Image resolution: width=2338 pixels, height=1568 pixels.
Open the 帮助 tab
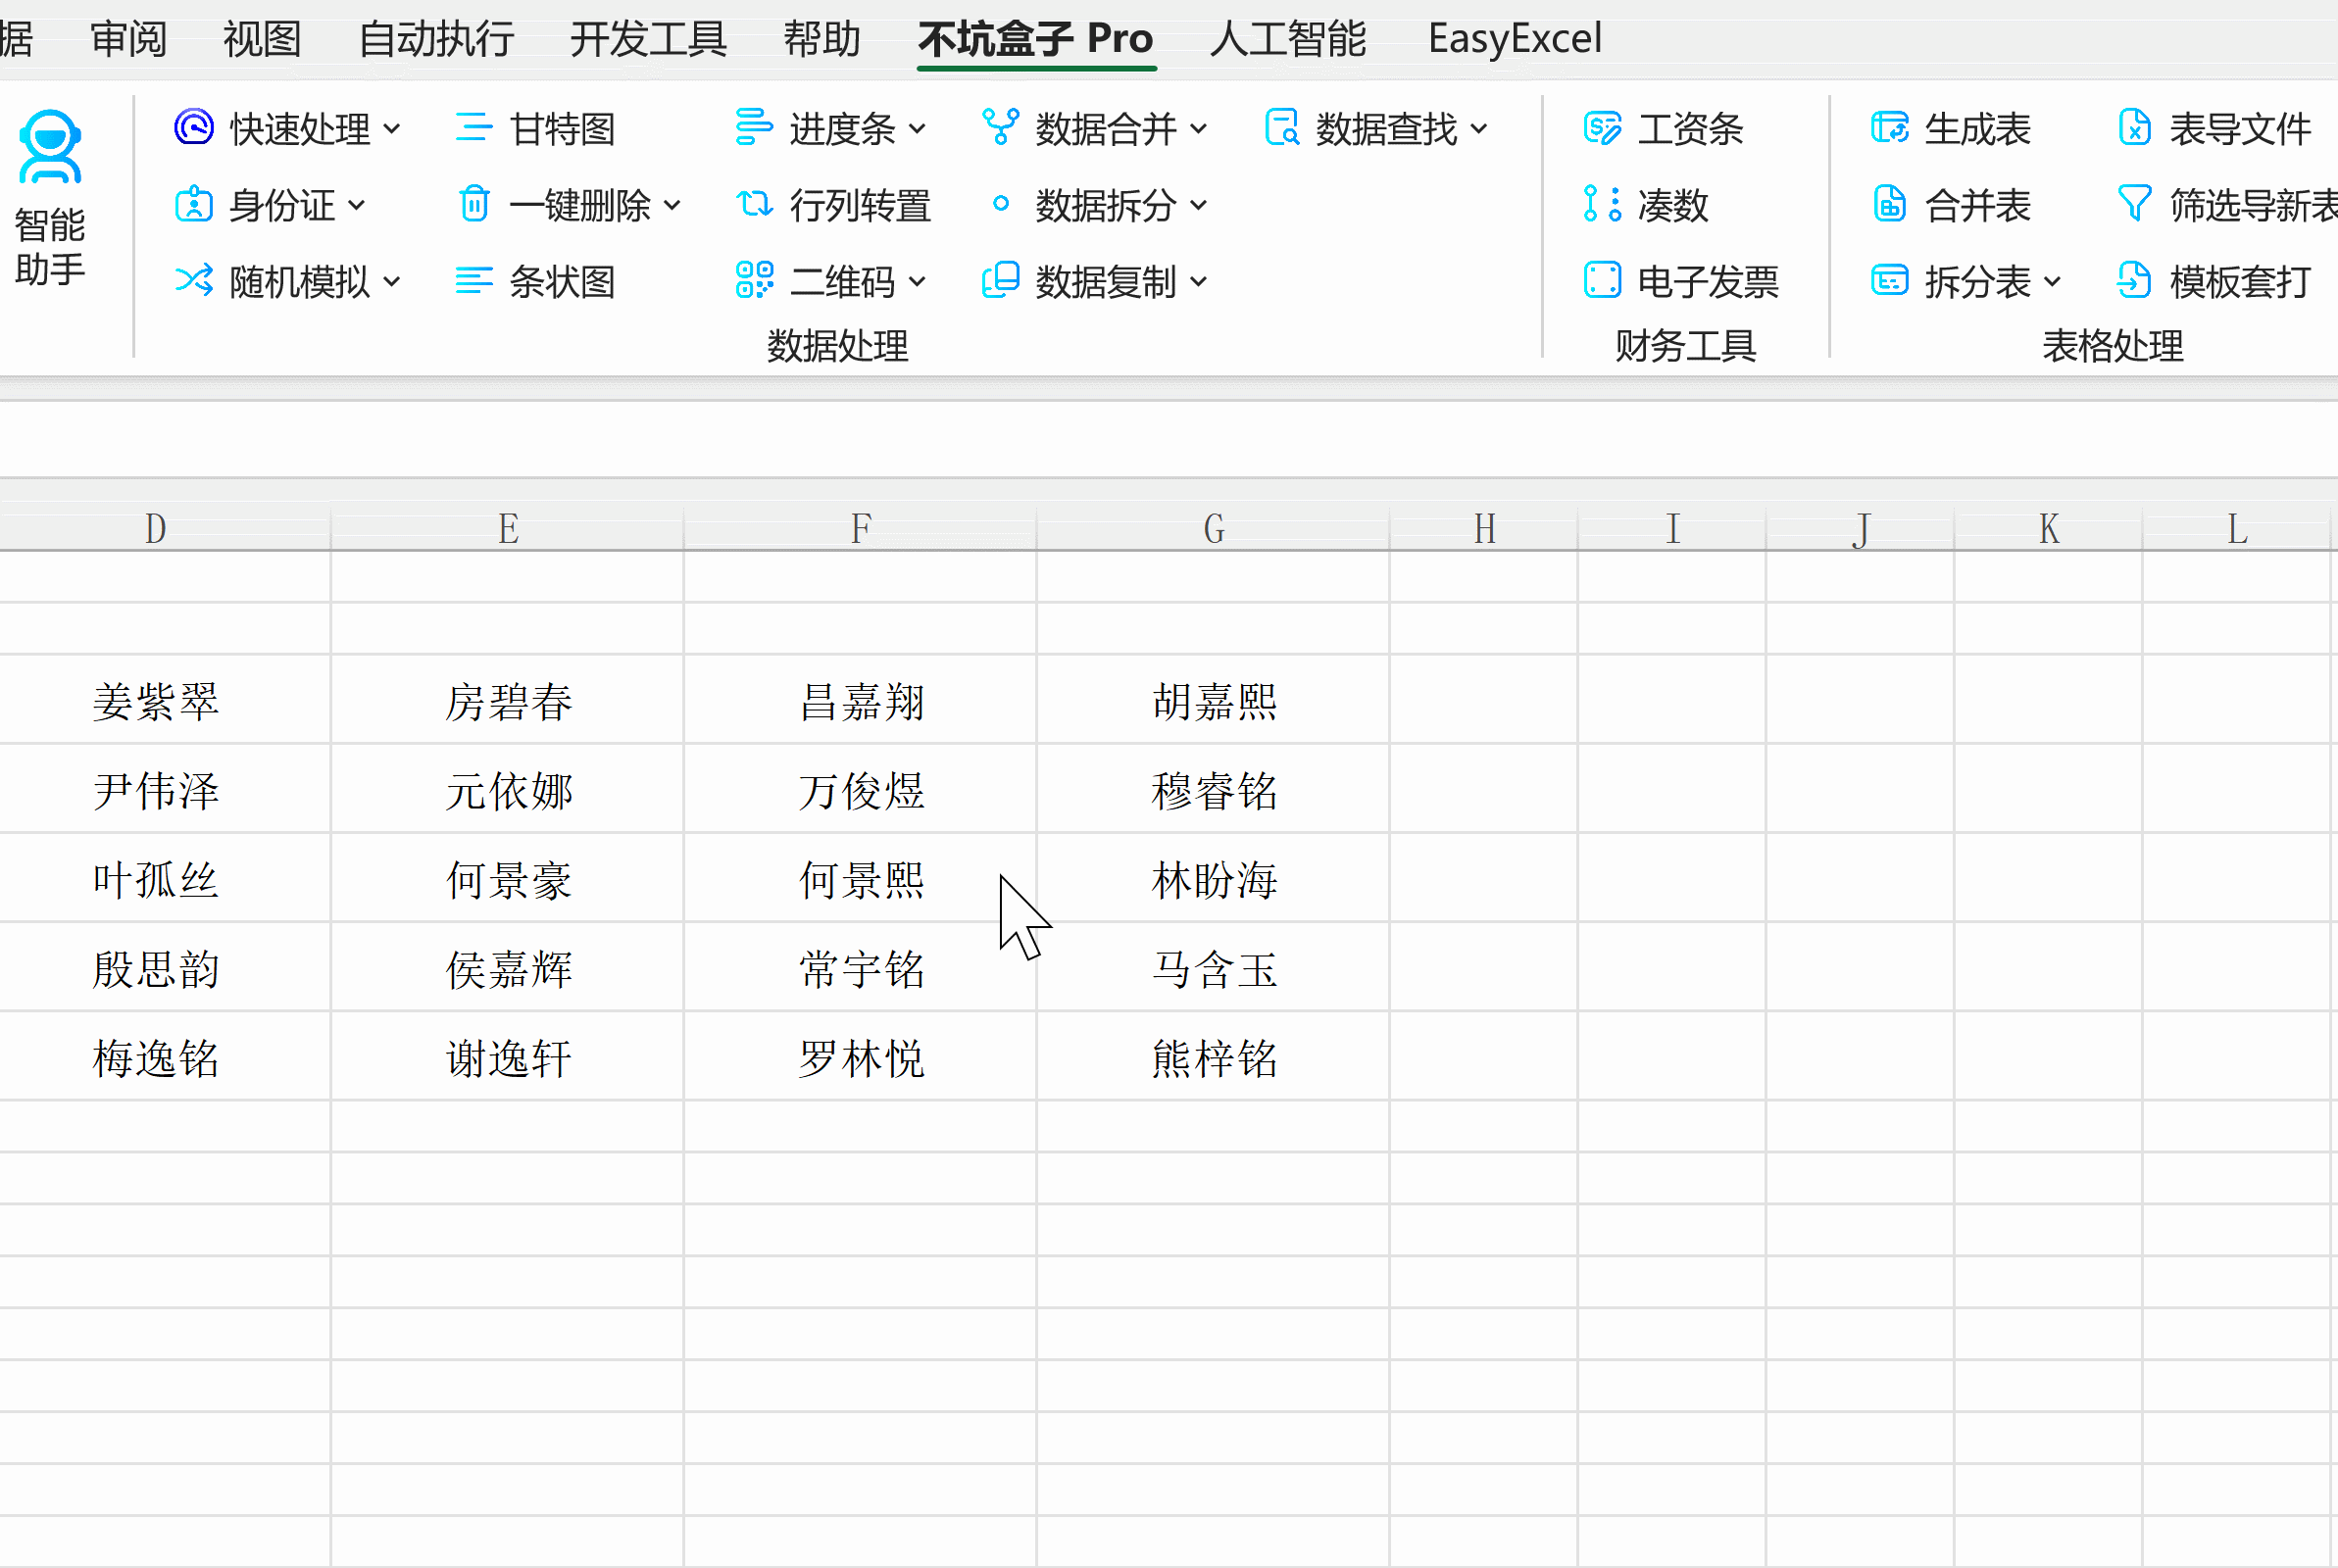point(822,39)
